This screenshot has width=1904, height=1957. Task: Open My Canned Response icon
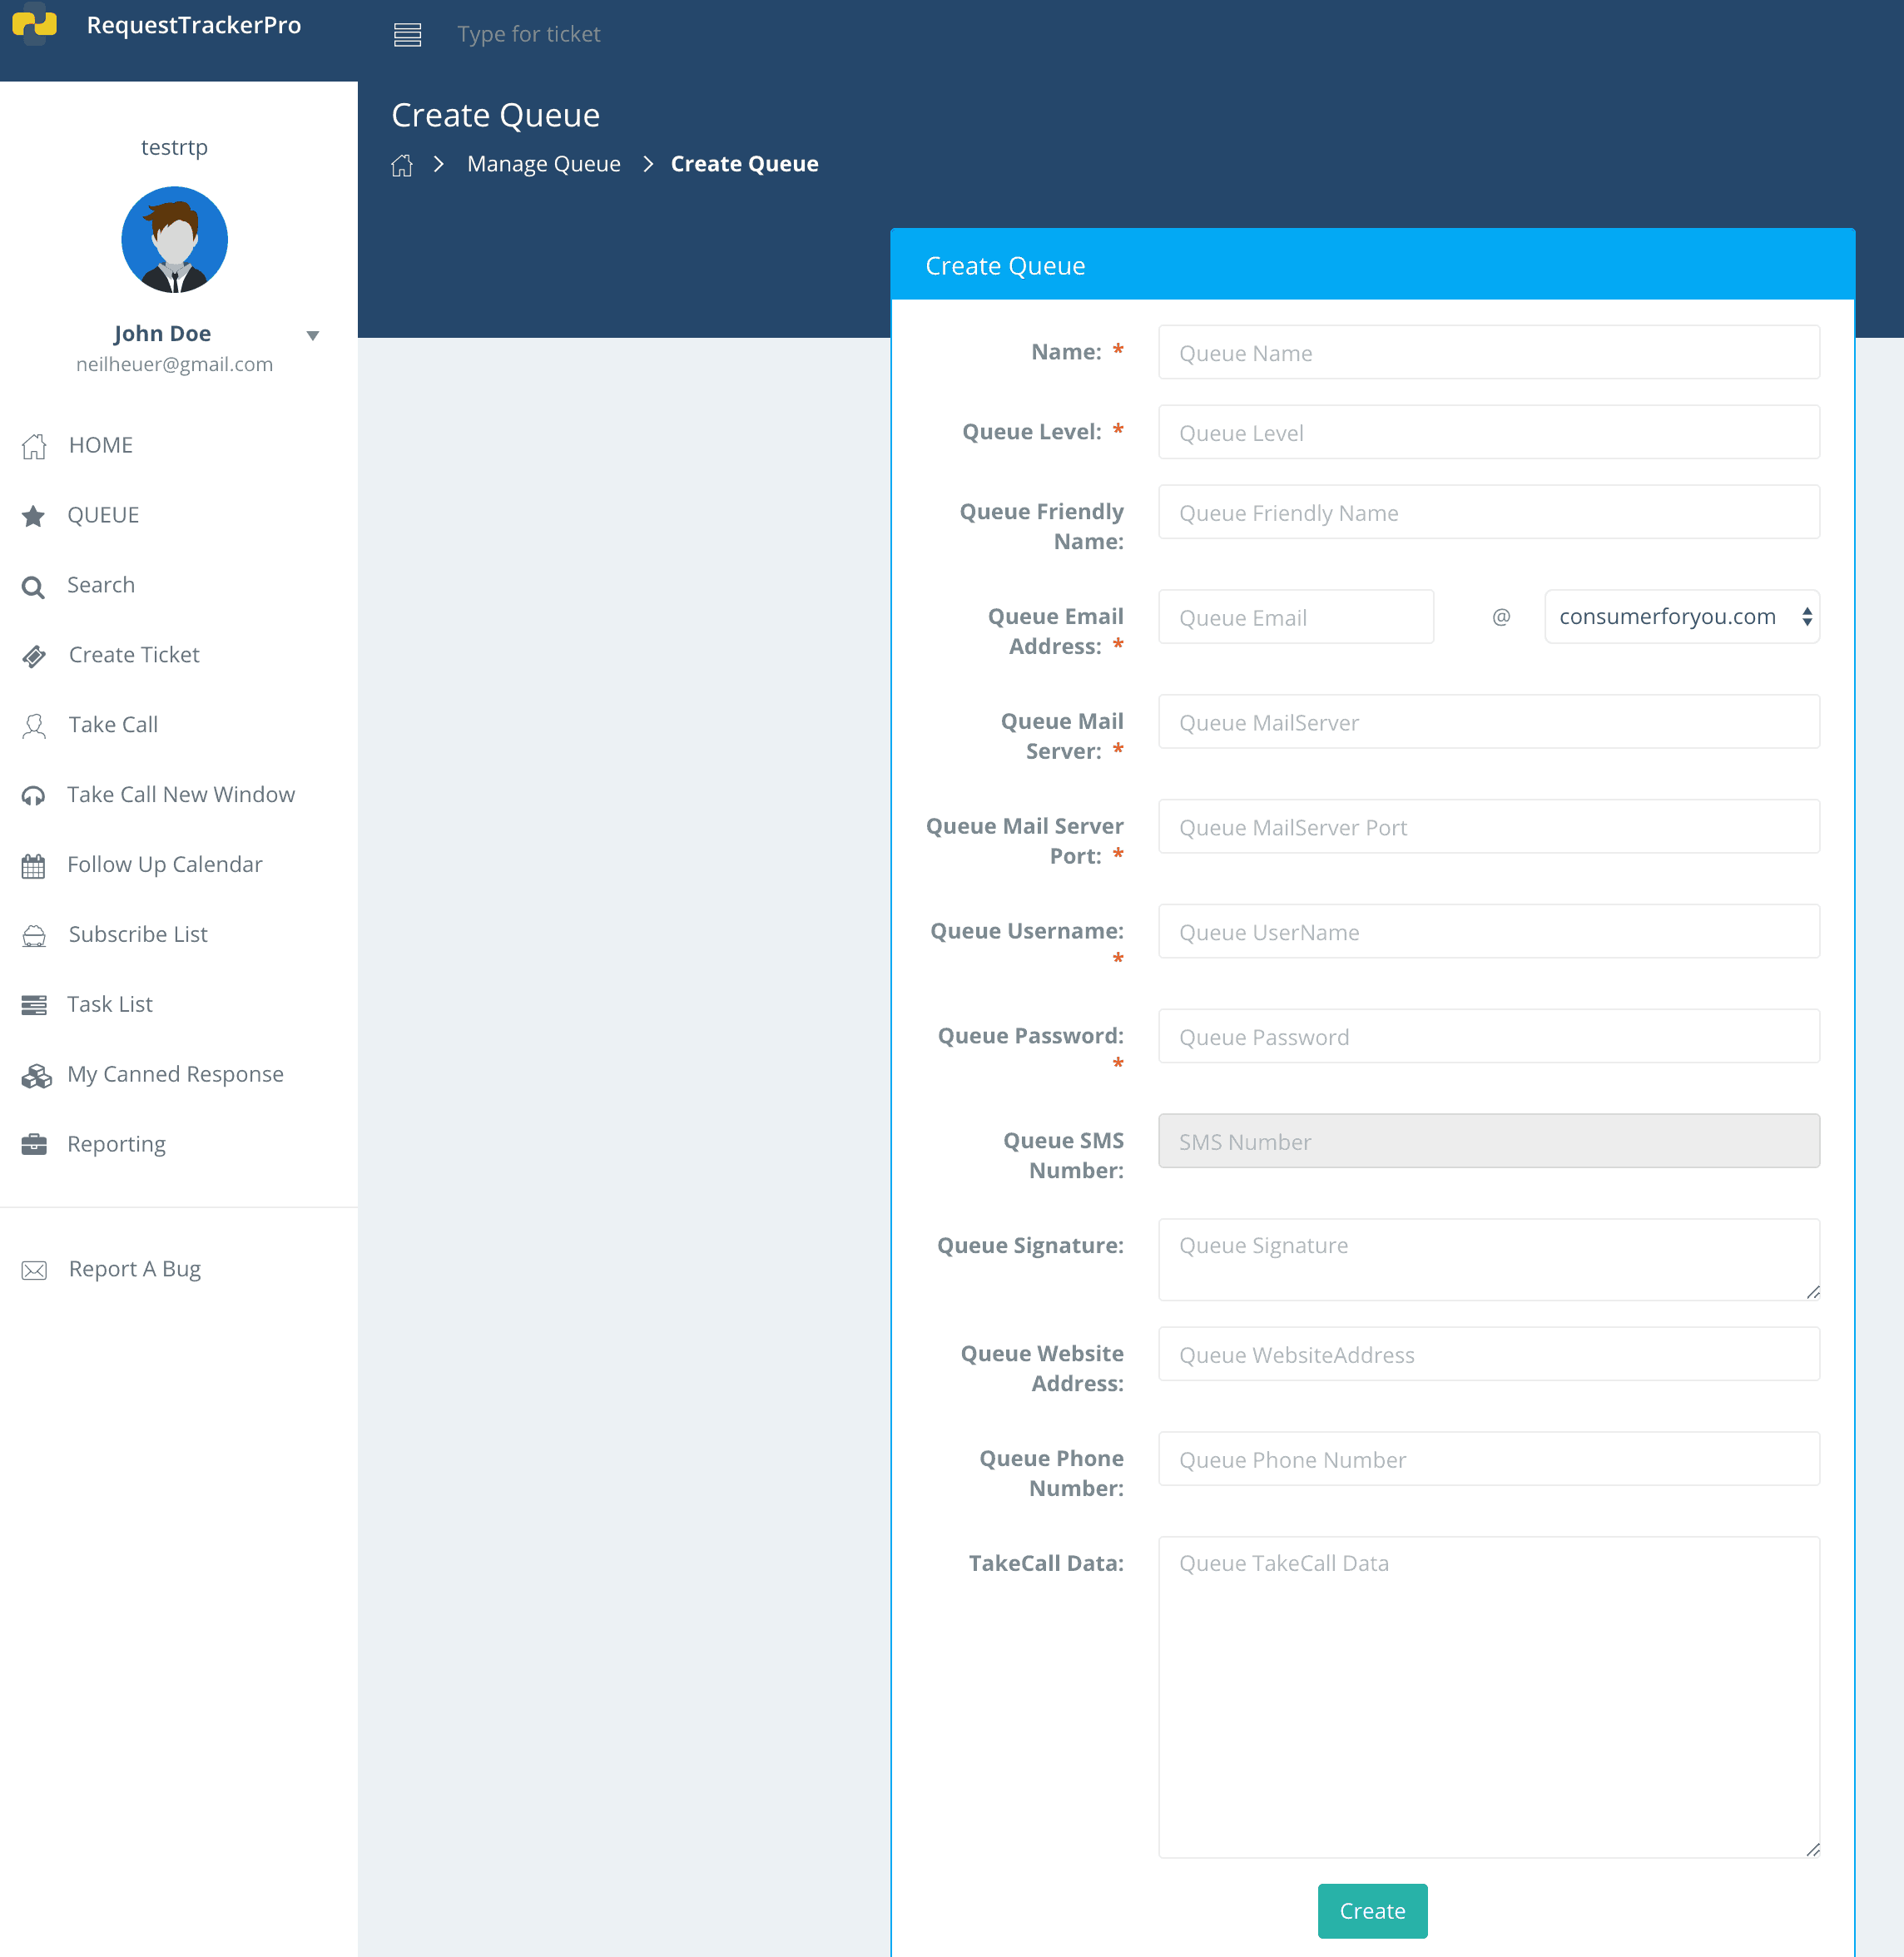(33, 1075)
